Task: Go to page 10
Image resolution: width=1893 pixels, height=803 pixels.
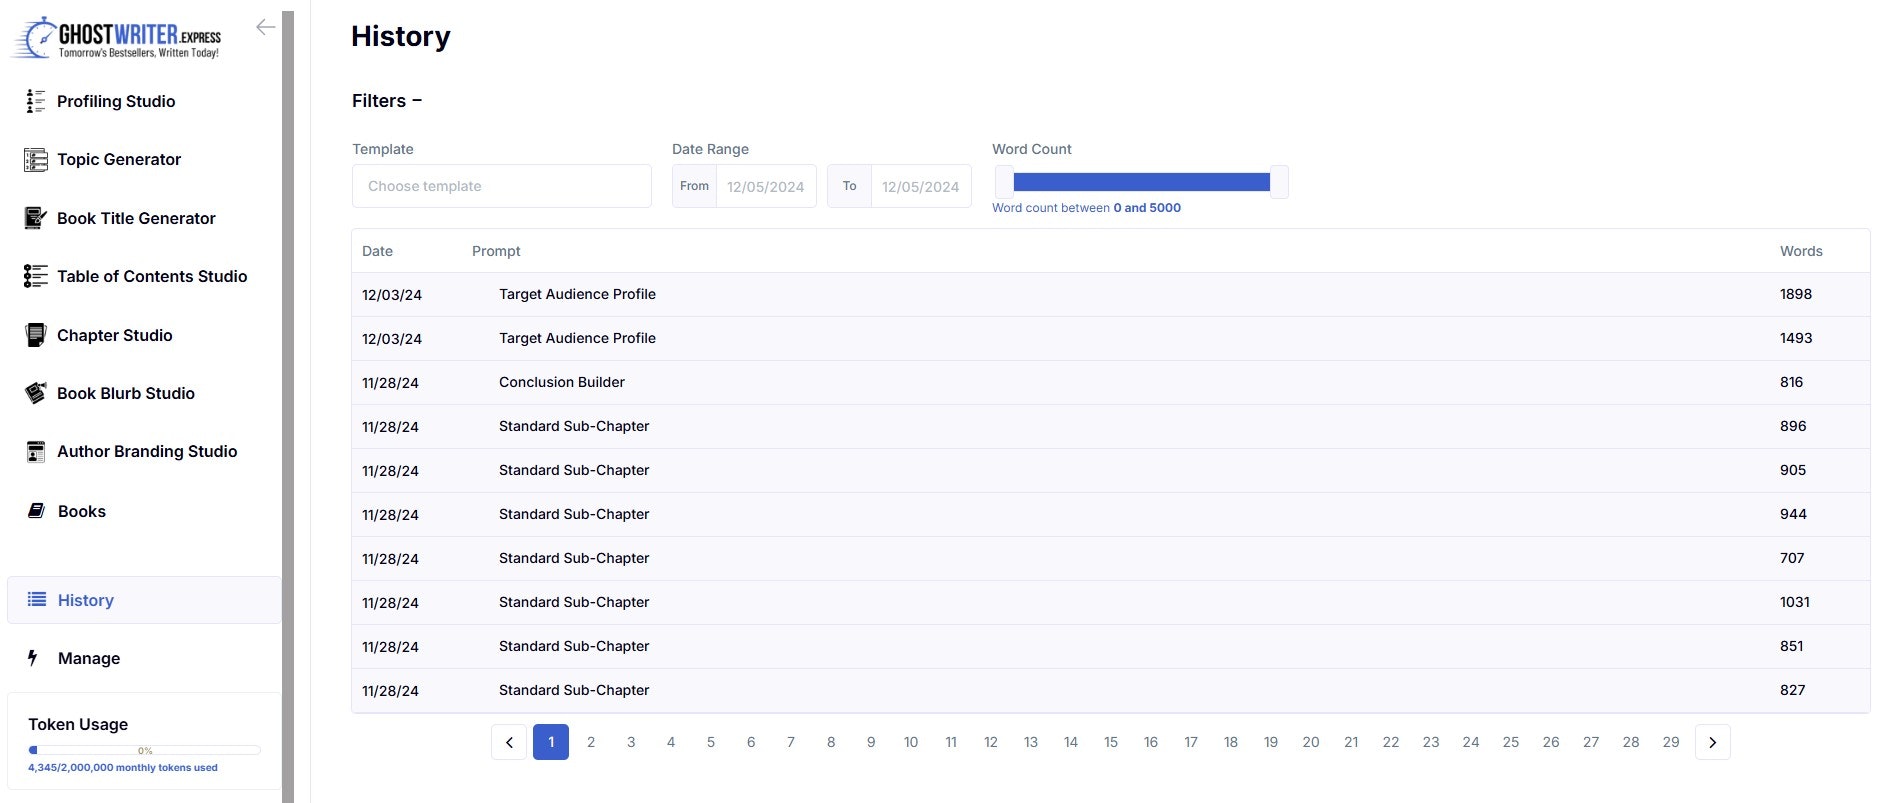Action: 911,742
